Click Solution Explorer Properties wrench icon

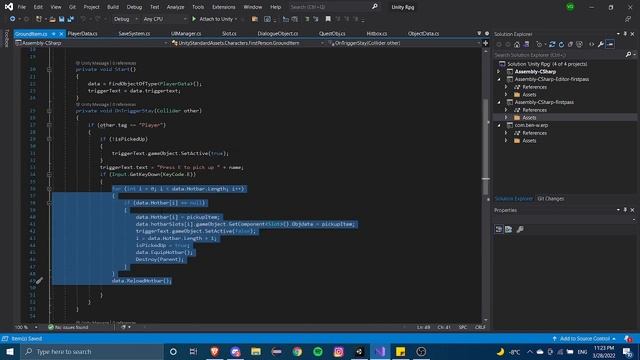[601, 44]
